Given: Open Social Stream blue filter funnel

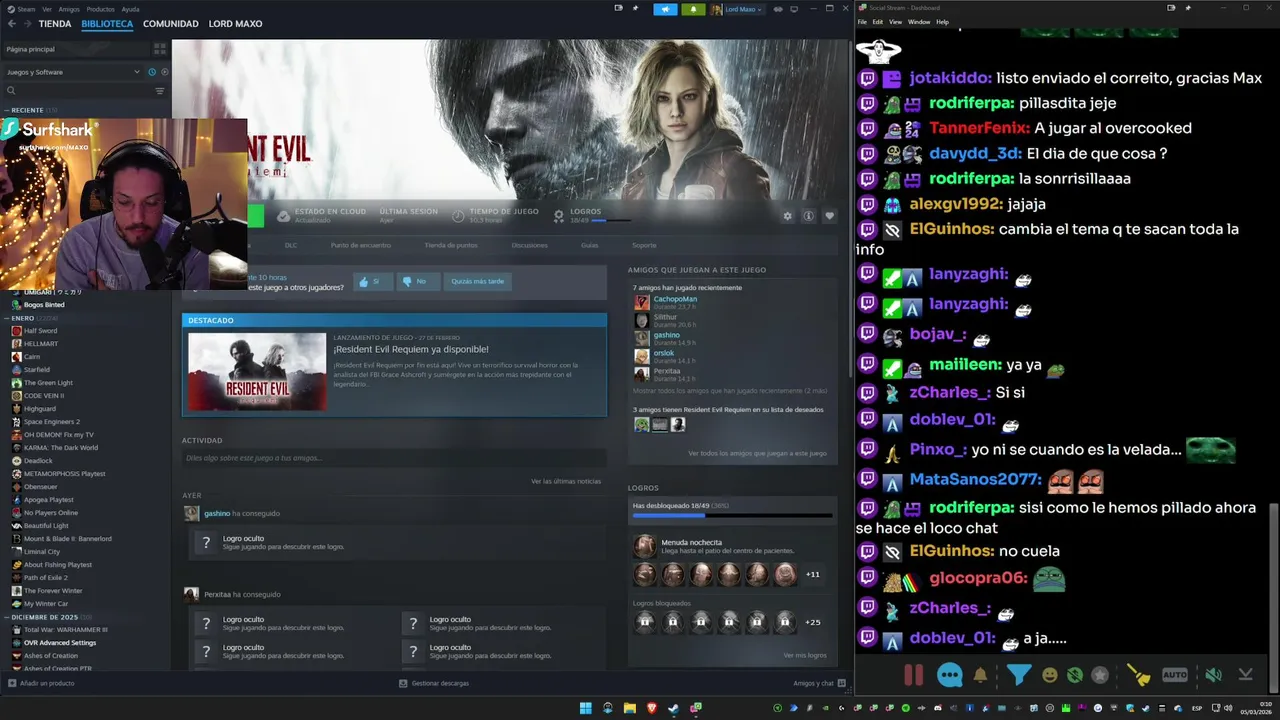Looking at the screenshot, I should pos(1019,675).
